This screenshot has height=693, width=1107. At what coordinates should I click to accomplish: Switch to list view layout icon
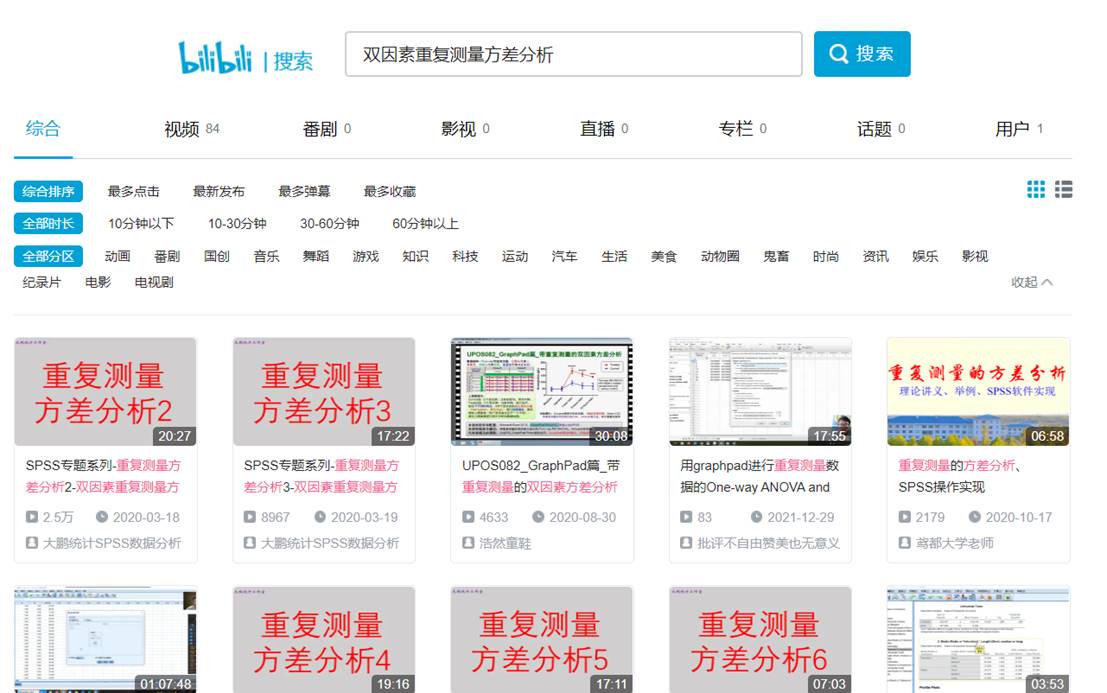(x=1064, y=189)
